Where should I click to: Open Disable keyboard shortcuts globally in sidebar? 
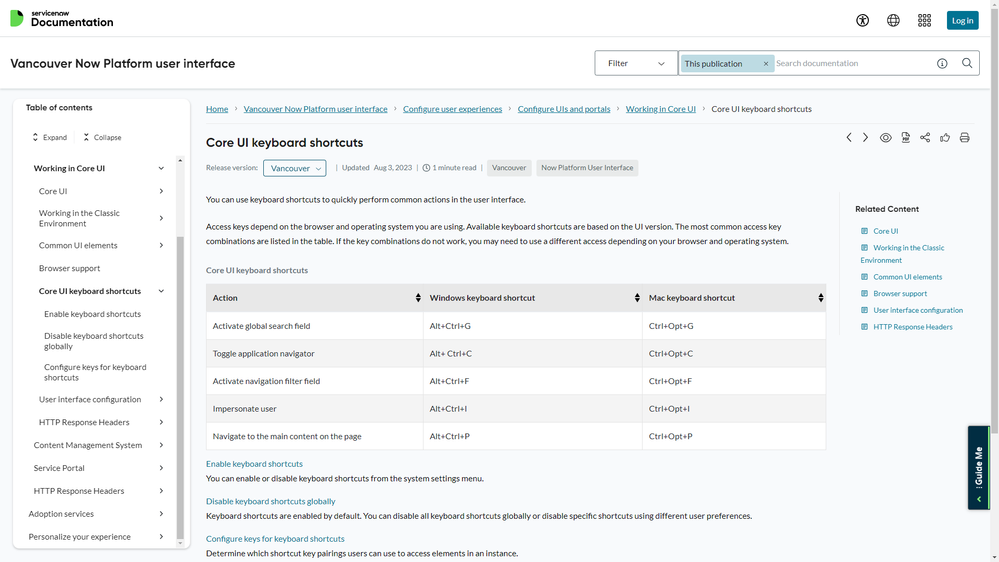[x=94, y=341]
